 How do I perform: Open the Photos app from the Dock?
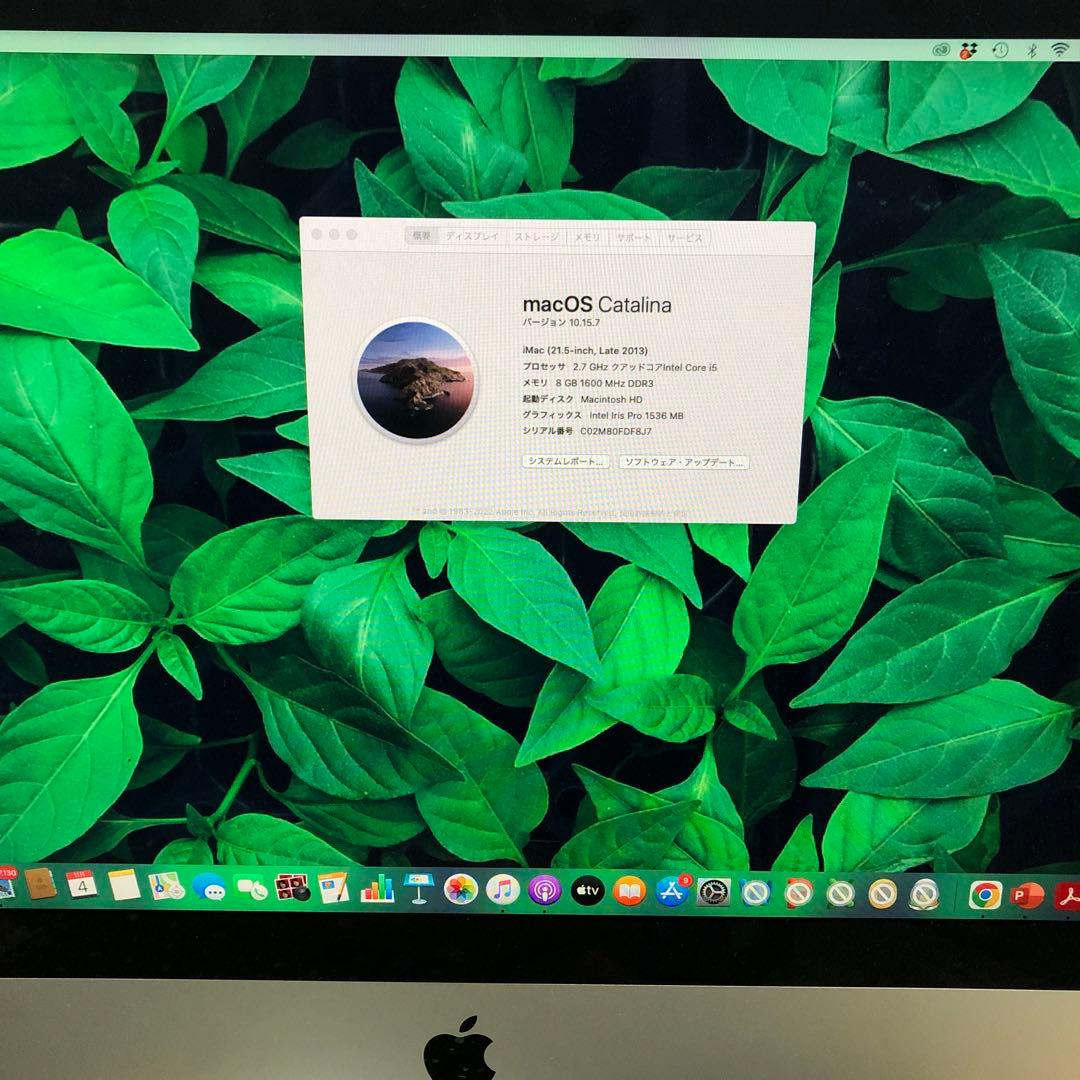coord(458,889)
